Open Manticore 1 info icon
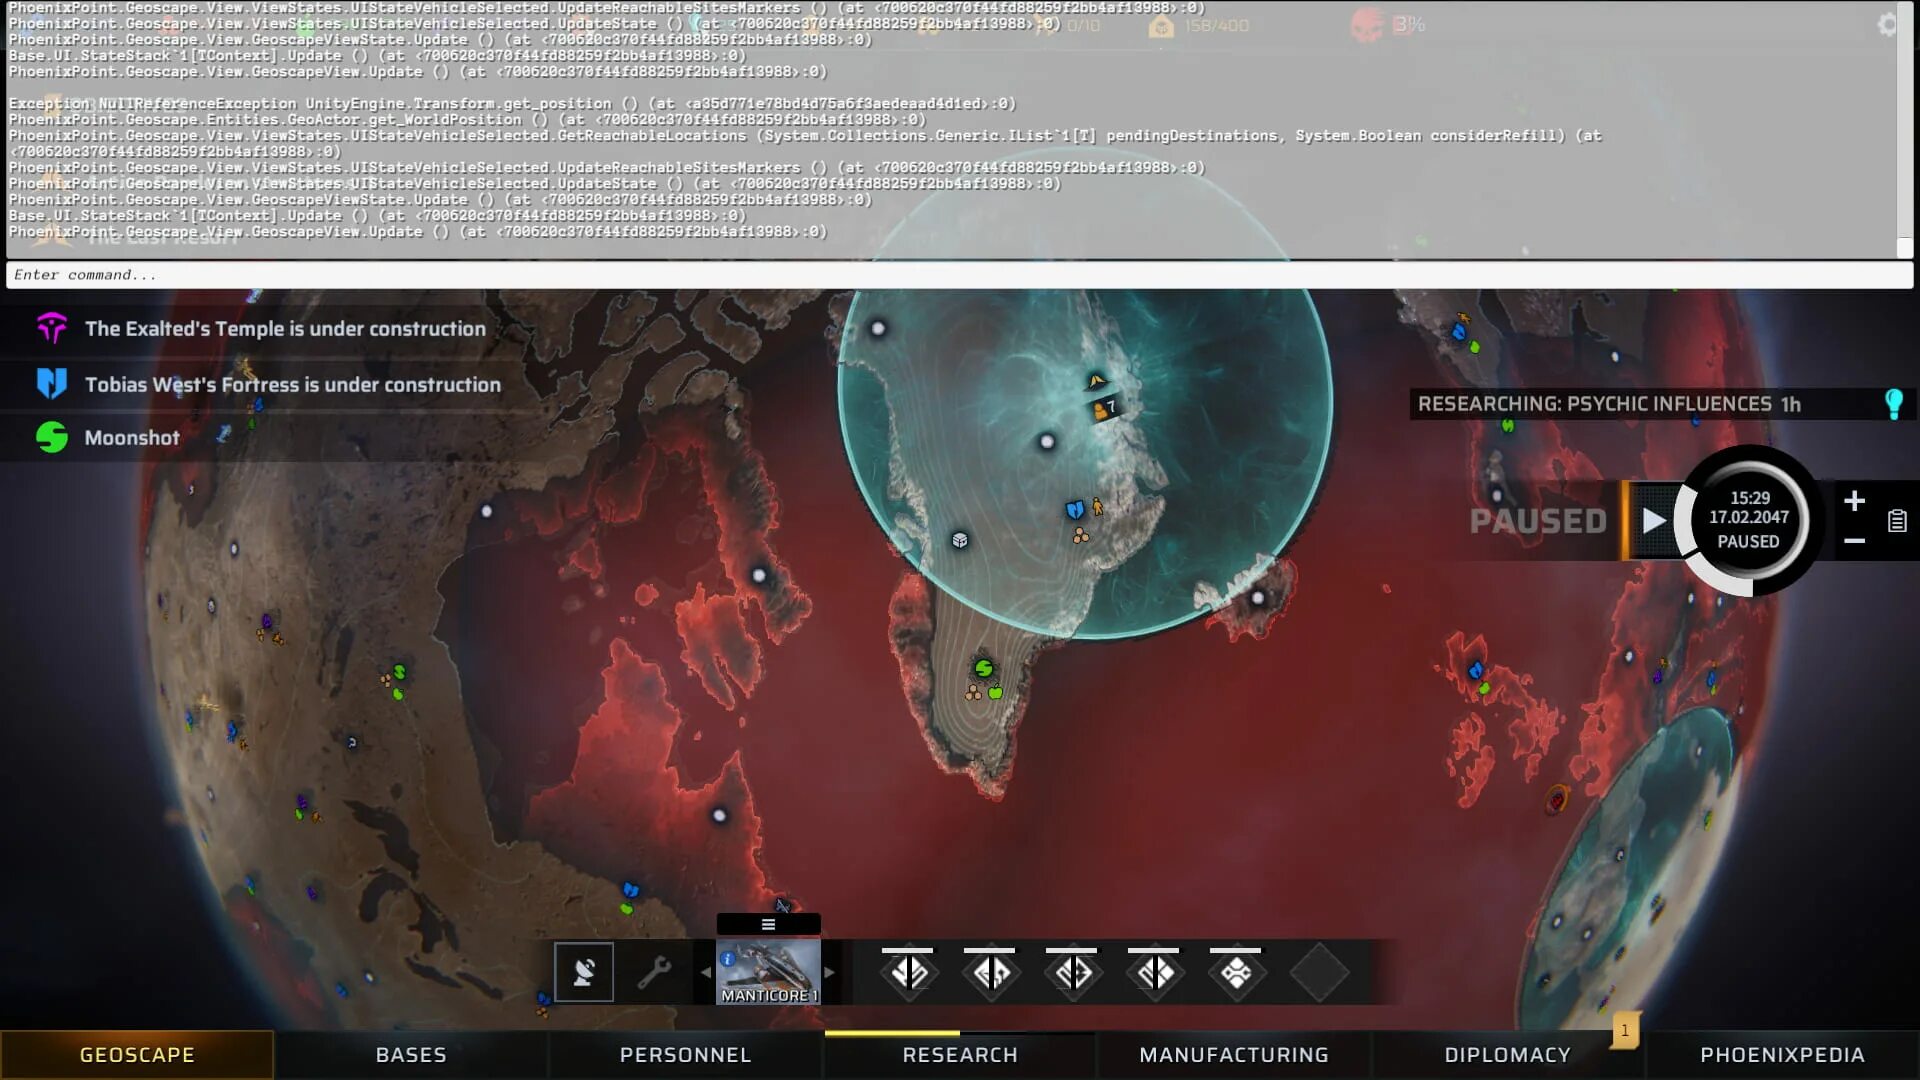This screenshot has width=1920, height=1080. pyautogui.click(x=728, y=959)
